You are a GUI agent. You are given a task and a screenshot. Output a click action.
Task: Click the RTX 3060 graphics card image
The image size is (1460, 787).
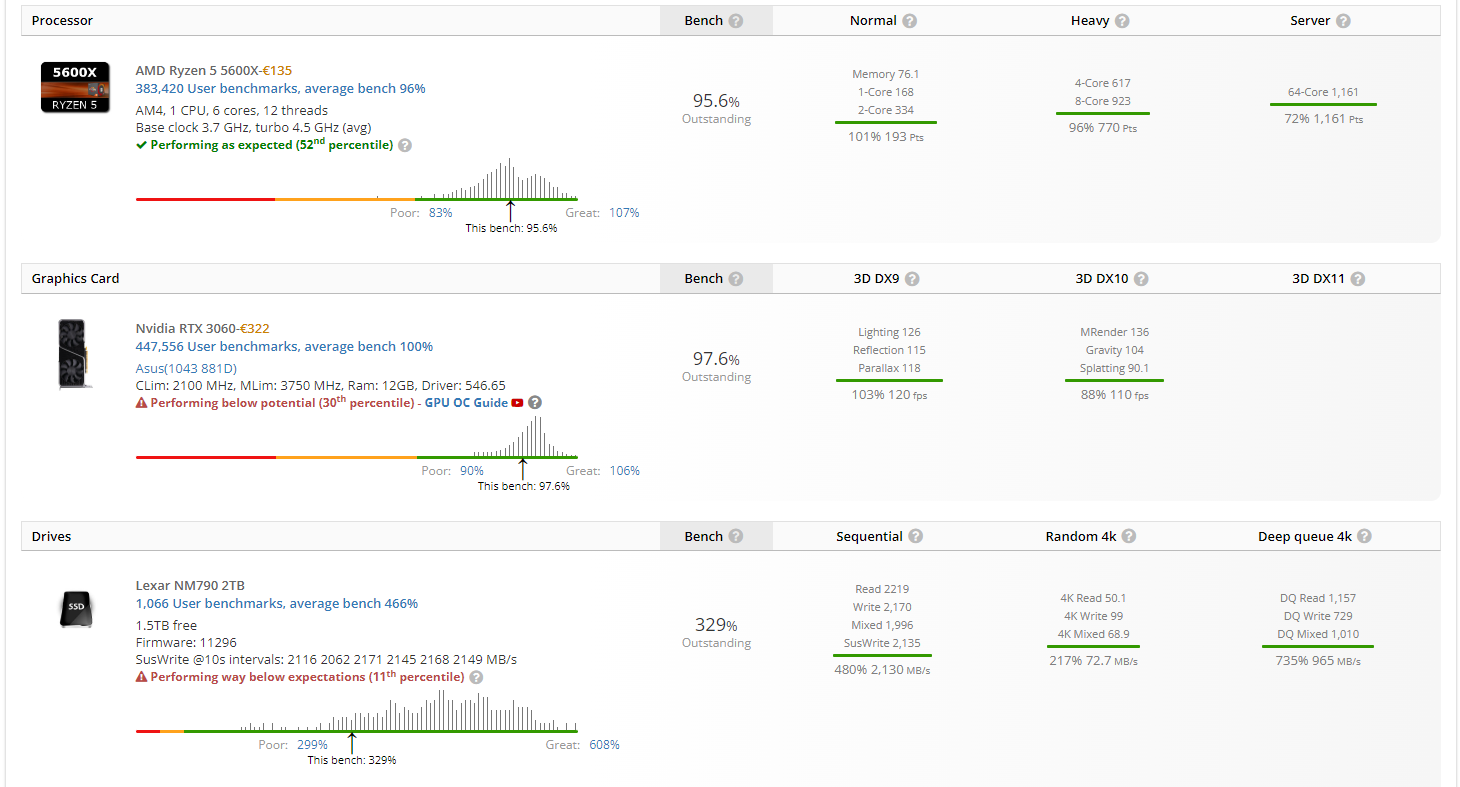74,354
